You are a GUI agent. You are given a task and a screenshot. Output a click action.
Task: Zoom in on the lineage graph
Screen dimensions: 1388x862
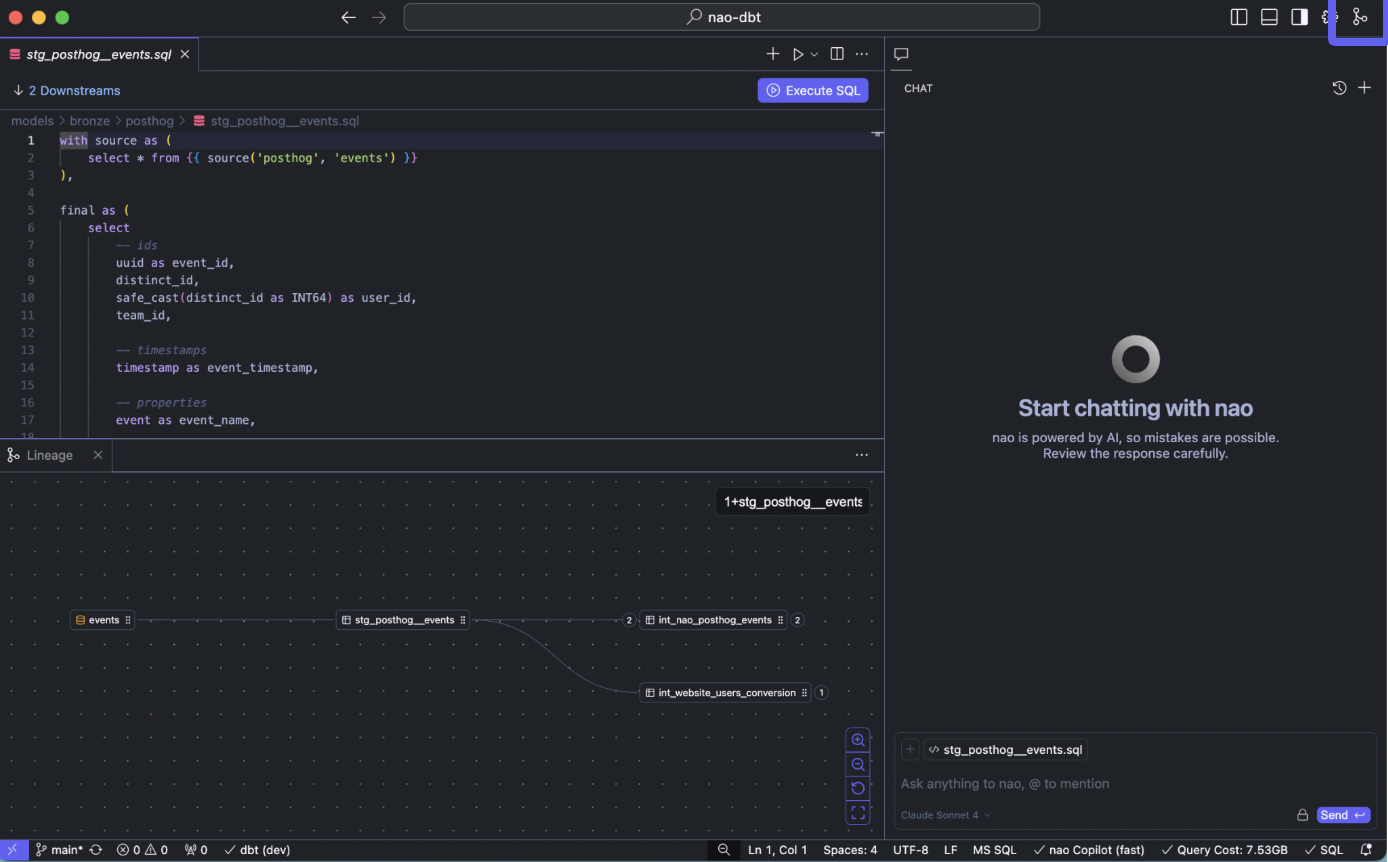[857, 740]
